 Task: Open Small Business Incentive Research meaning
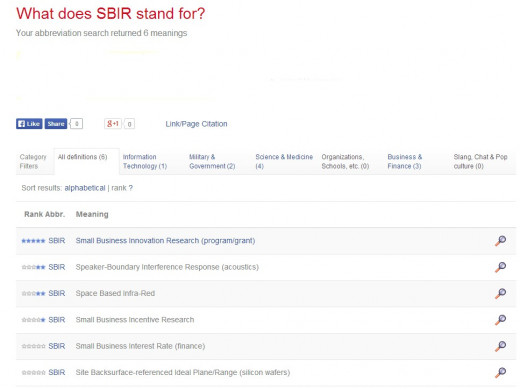pyautogui.click(x=135, y=320)
